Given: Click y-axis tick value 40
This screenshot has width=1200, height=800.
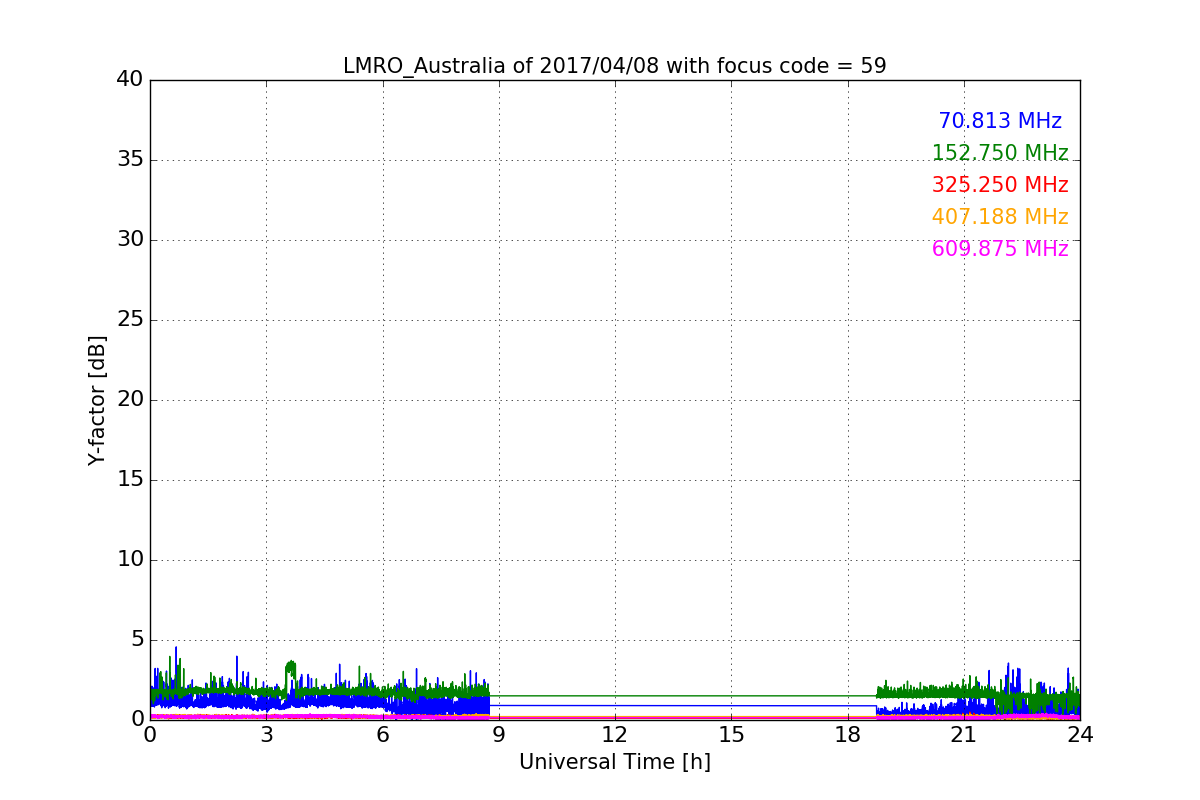Looking at the screenshot, I should (x=130, y=80).
